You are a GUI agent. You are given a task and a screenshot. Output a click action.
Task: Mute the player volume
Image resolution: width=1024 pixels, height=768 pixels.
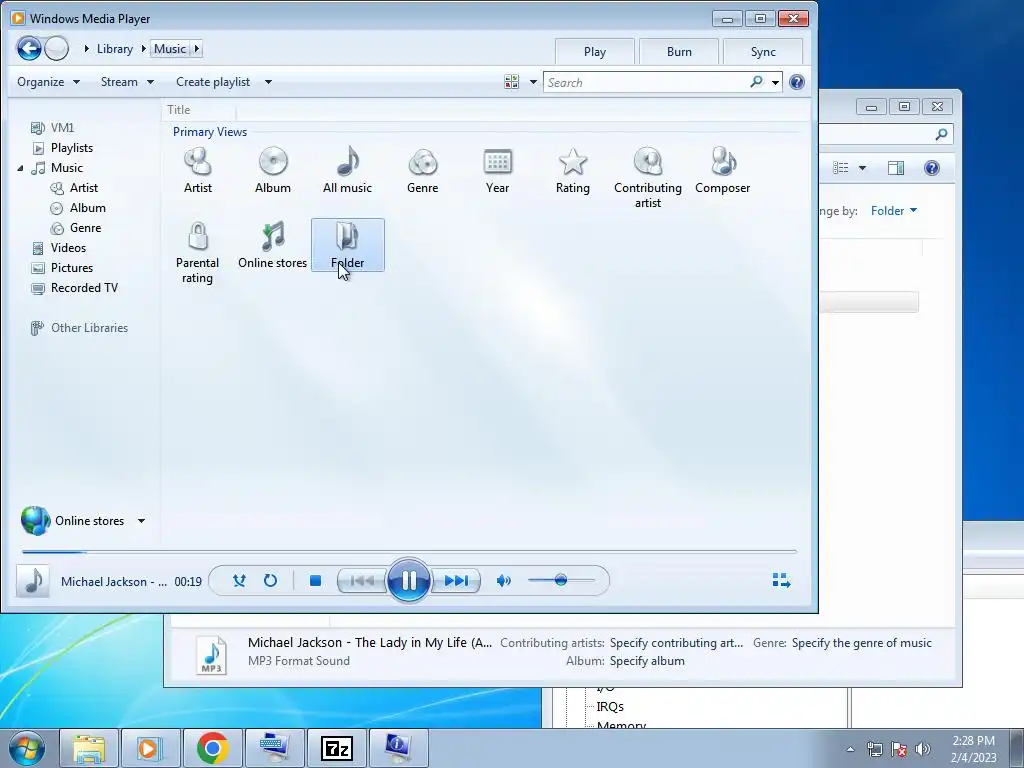pyautogui.click(x=504, y=581)
